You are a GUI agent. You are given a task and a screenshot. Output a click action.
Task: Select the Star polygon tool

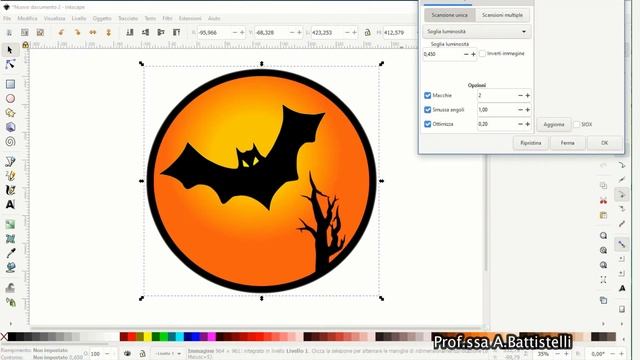click(10, 113)
